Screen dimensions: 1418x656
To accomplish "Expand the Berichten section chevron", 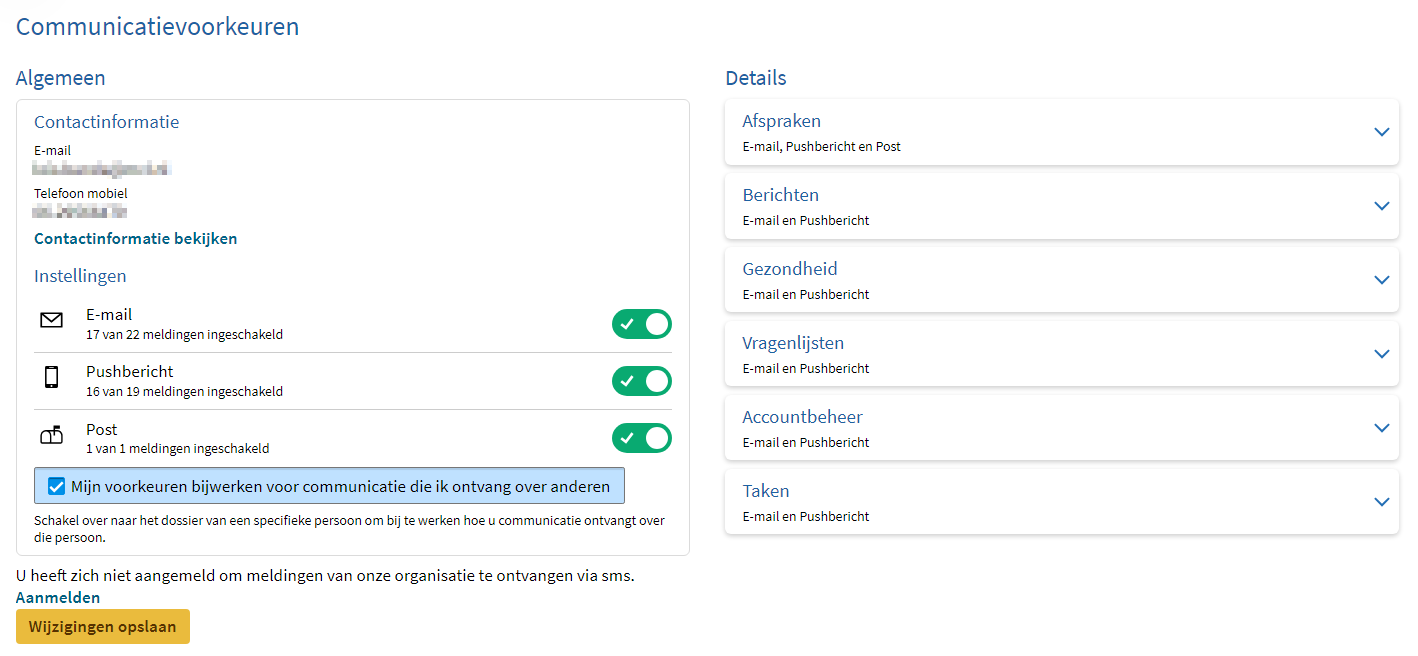I will [1381, 206].
